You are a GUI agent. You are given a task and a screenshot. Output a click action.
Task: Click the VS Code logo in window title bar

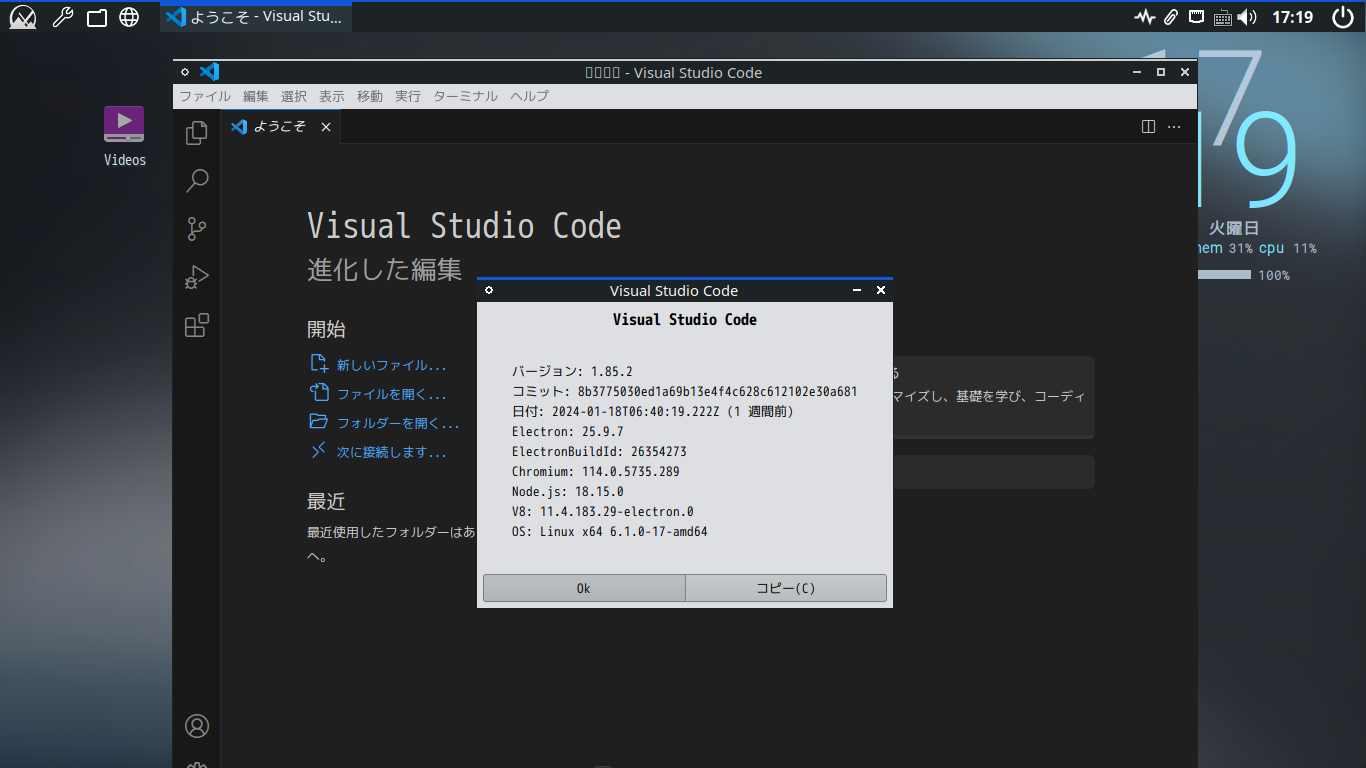[209, 72]
